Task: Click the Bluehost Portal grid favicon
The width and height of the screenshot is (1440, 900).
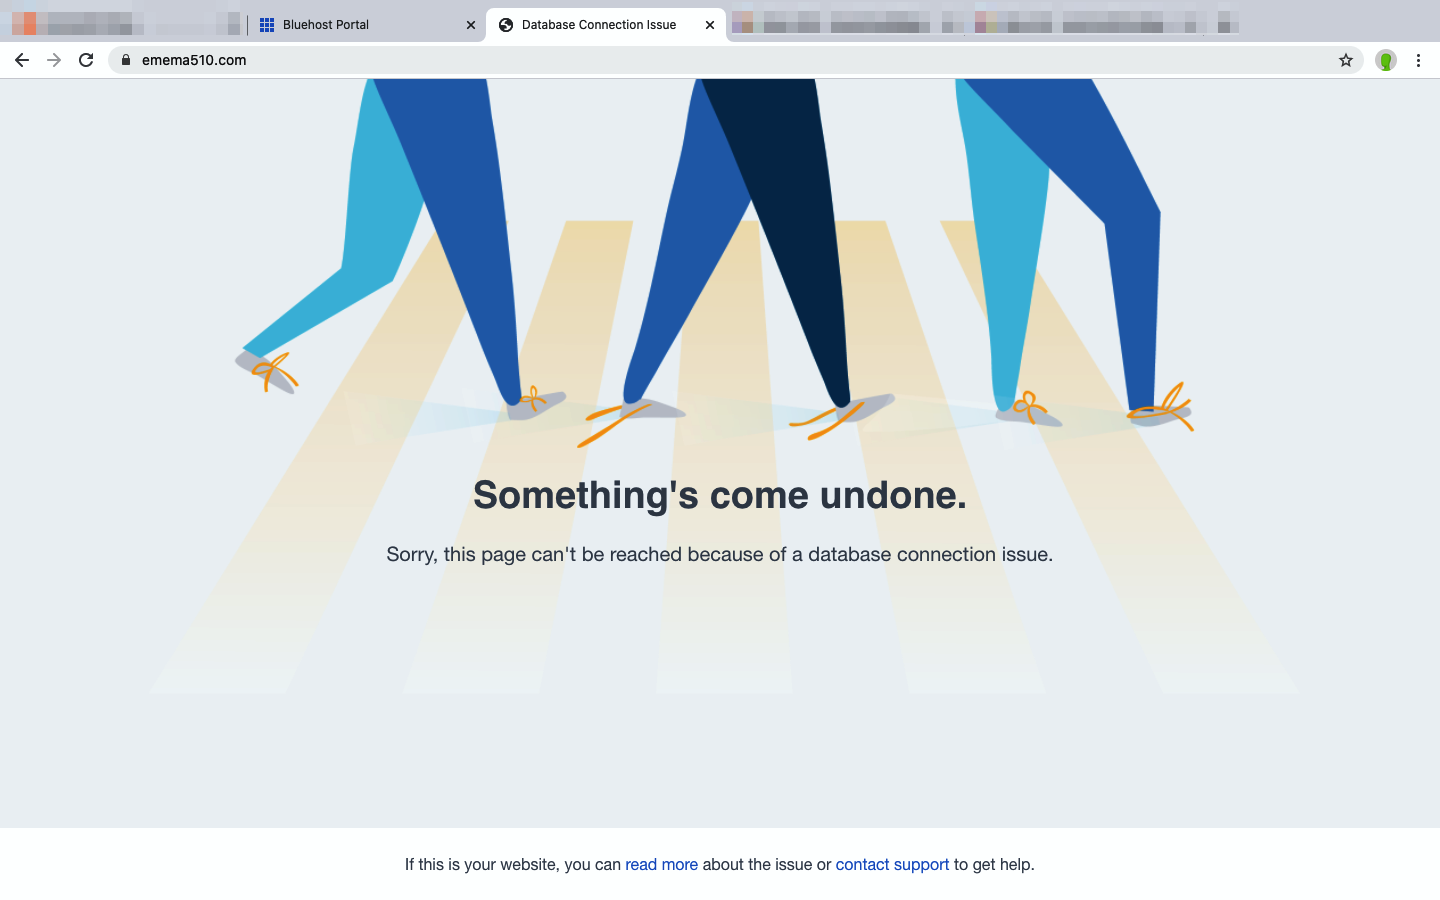Action: 267,25
